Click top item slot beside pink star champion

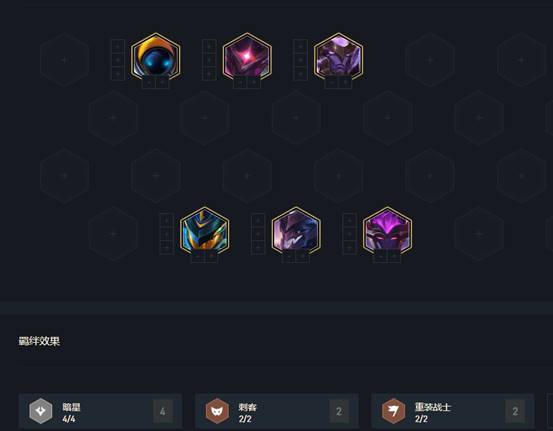209,46
